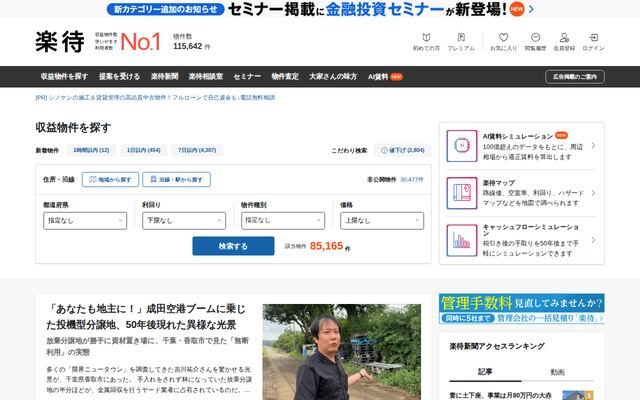Viewport: 640px width, 400px height.
Task: Click chevron beside 楽待マップ
Action: pyautogui.click(x=593, y=193)
